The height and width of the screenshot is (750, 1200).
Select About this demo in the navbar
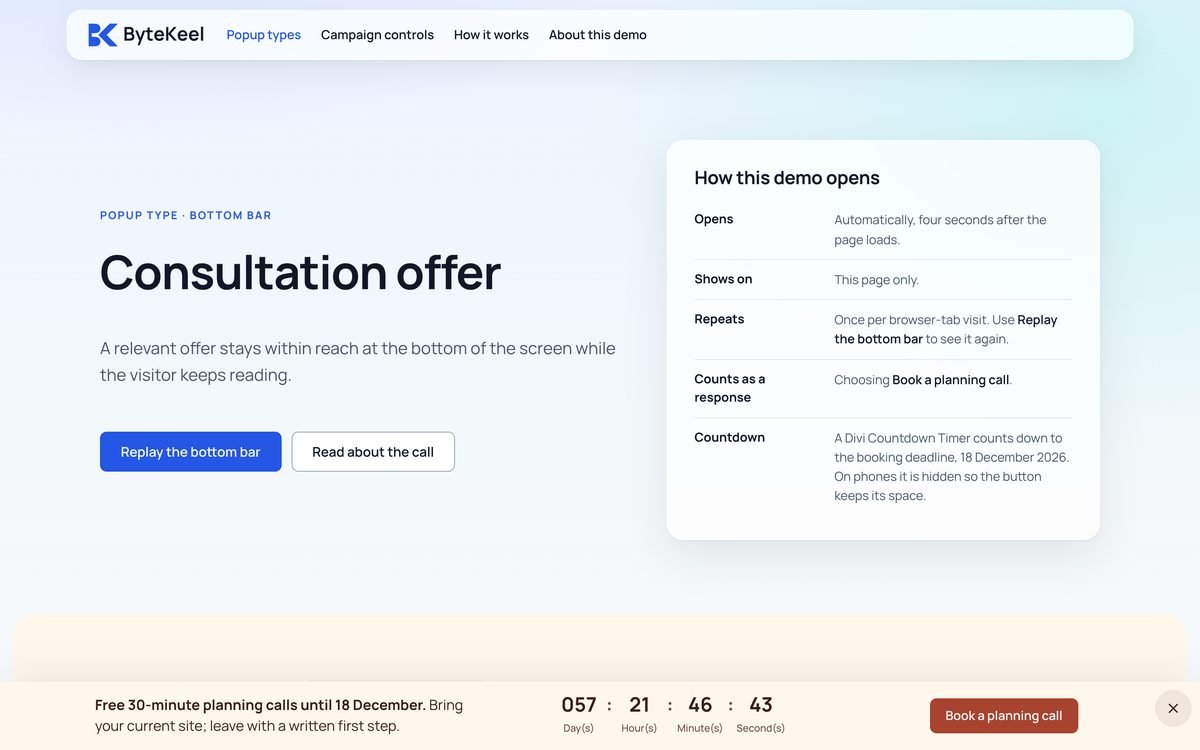coord(598,35)
